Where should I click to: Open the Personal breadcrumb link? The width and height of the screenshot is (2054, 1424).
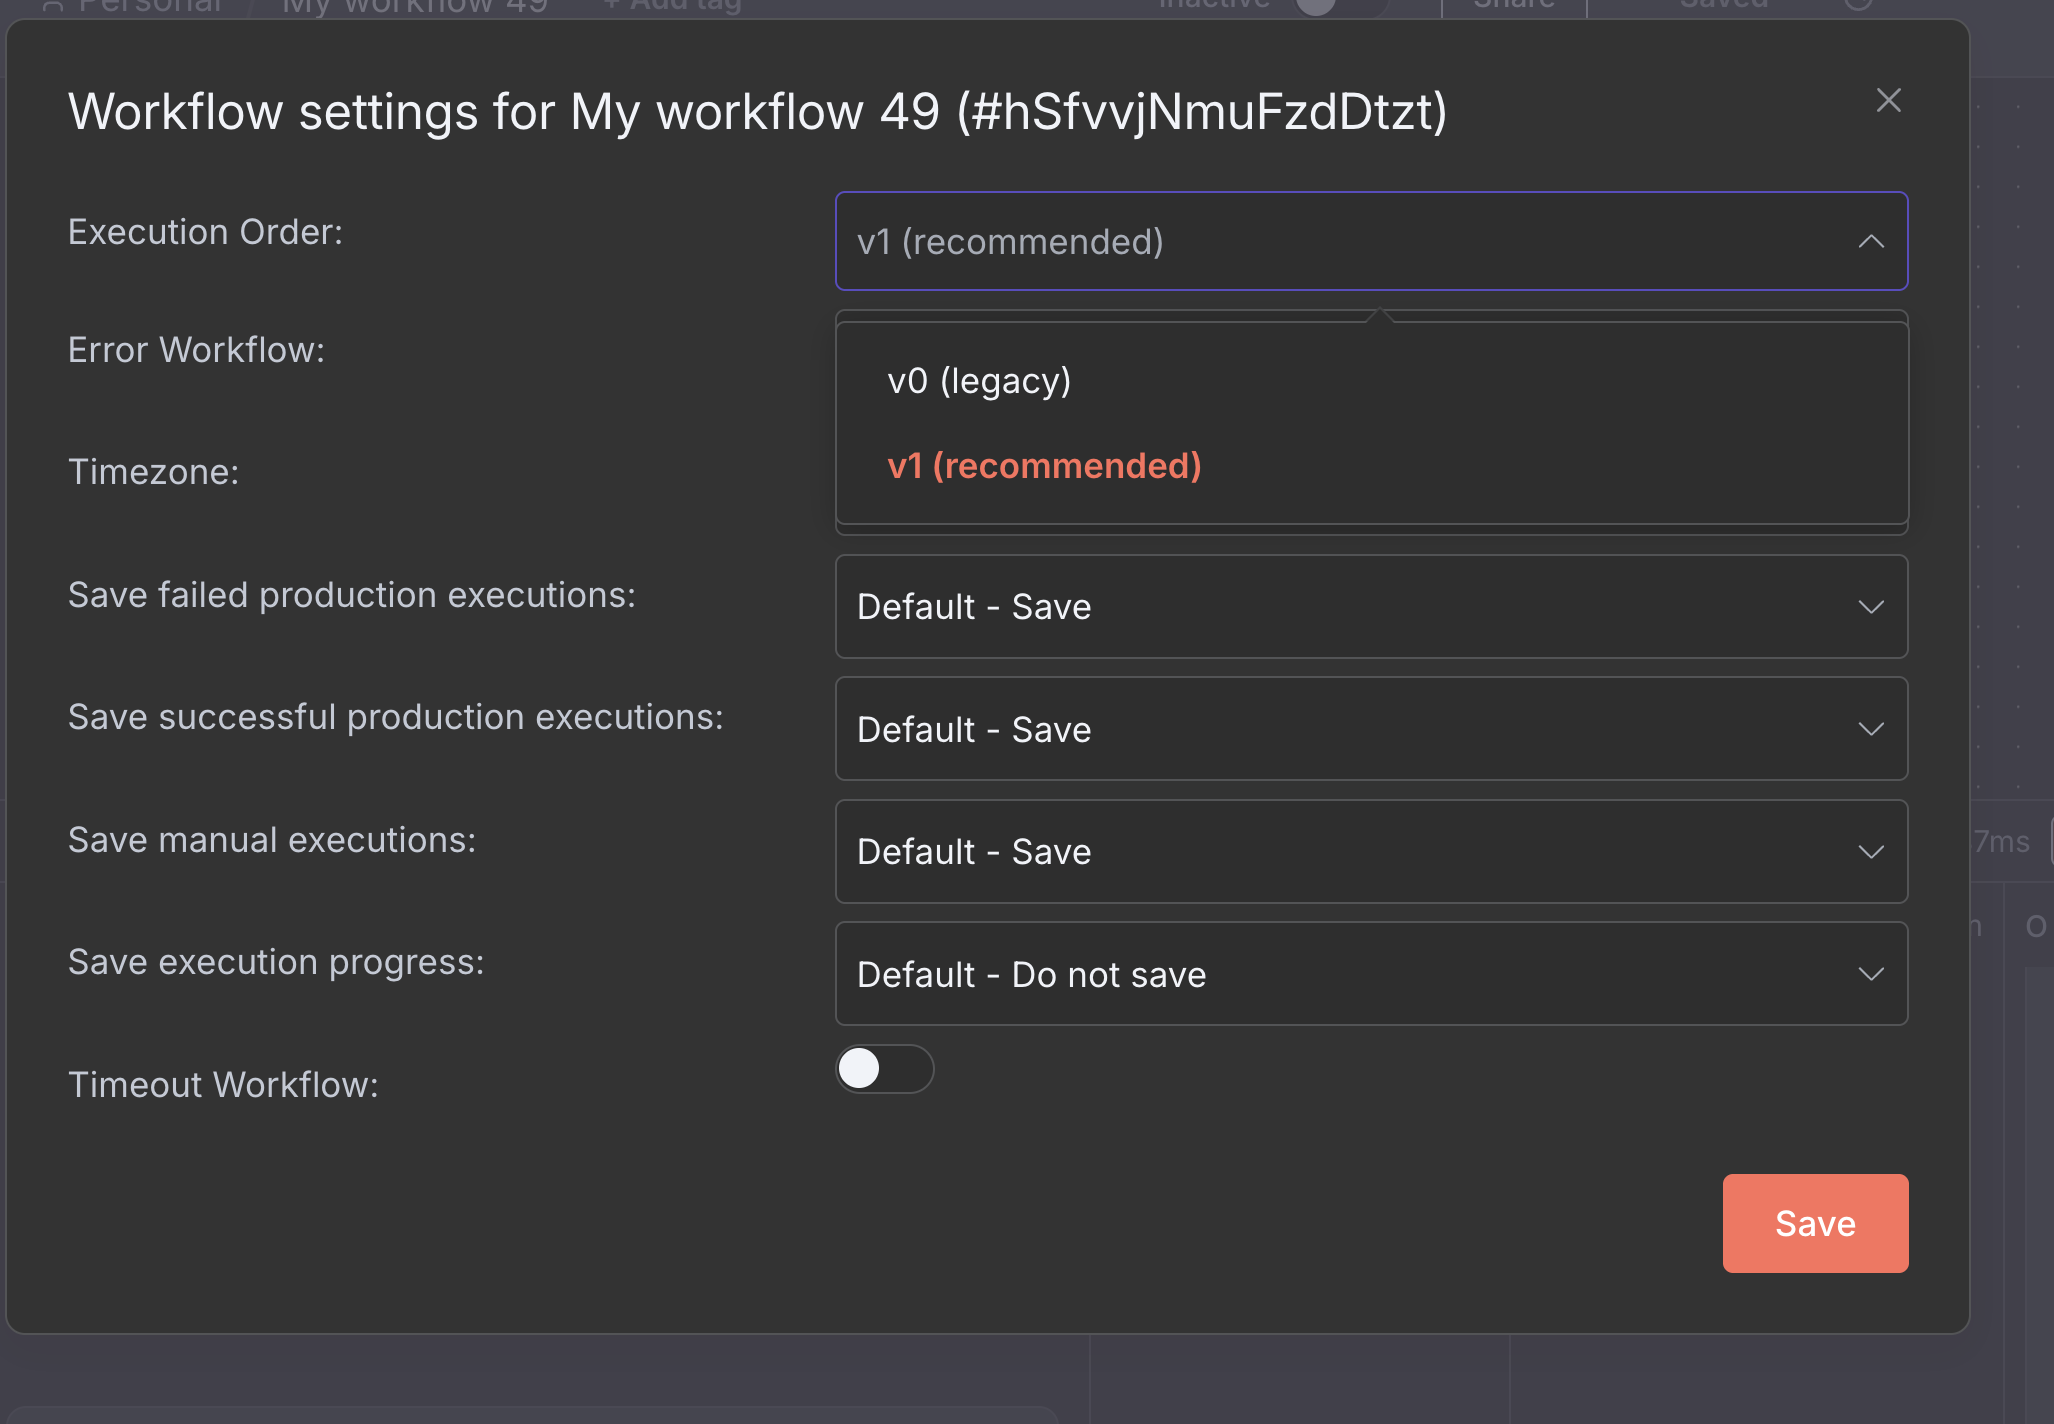pos(150,7)
